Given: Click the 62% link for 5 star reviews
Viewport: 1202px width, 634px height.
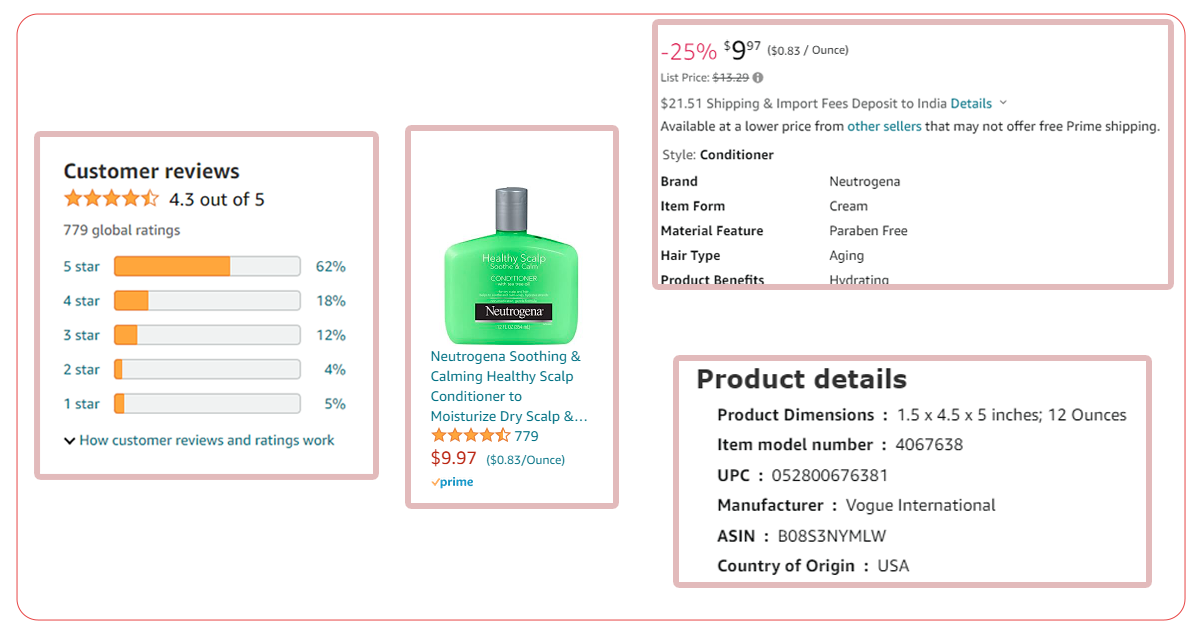Looking at the screenshot, I should pyautogui.click(x=330, y=266).
